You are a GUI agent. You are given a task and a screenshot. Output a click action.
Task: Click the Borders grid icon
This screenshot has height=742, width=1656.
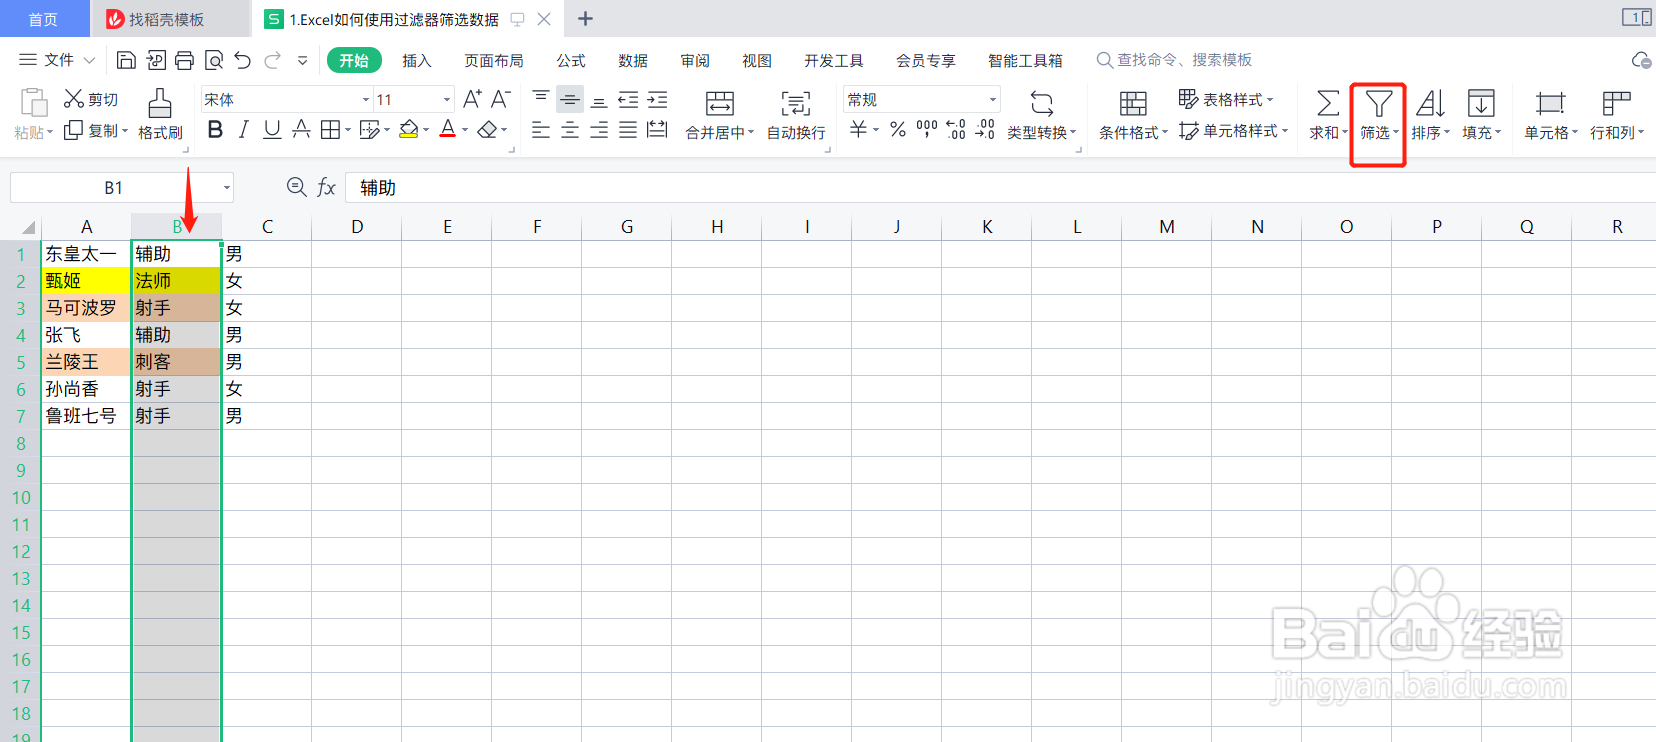pos(330,130)
